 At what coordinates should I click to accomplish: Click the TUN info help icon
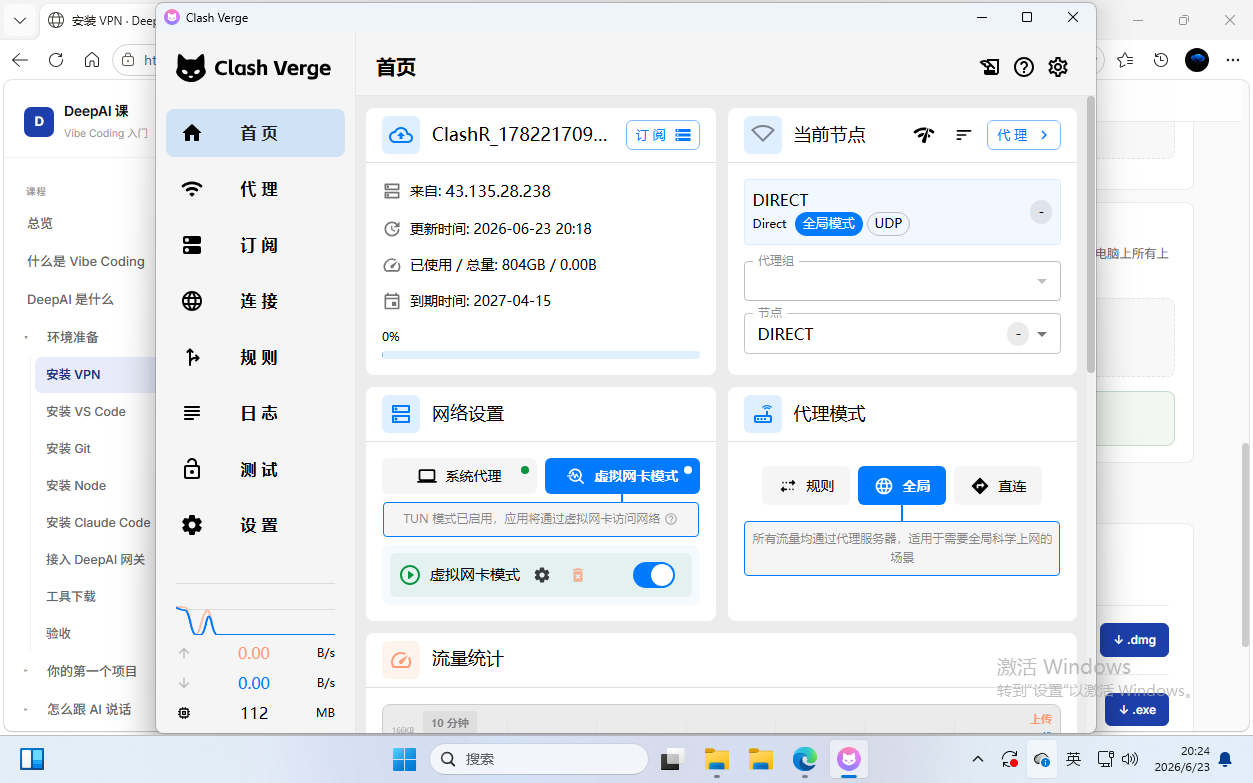click(671, 519)
